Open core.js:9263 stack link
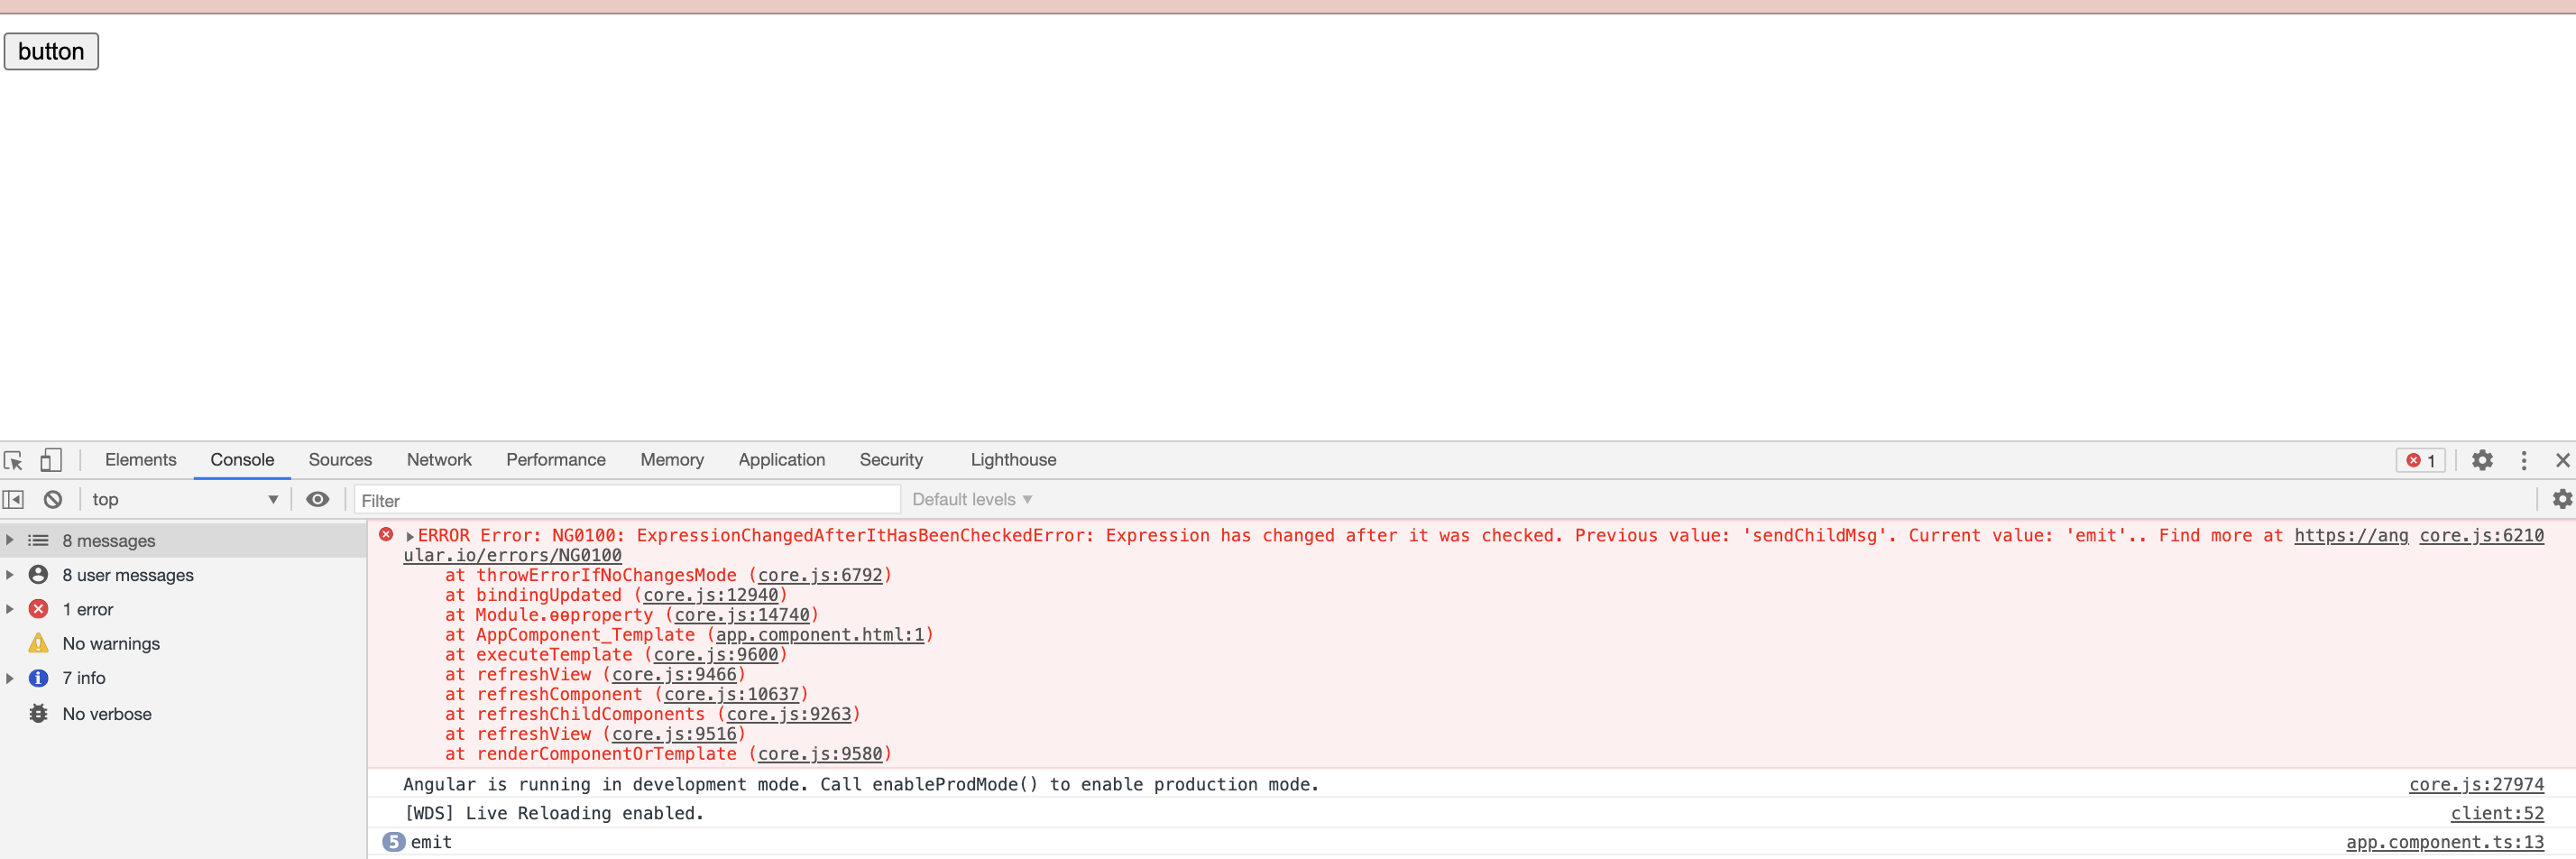 coord(789,714)
